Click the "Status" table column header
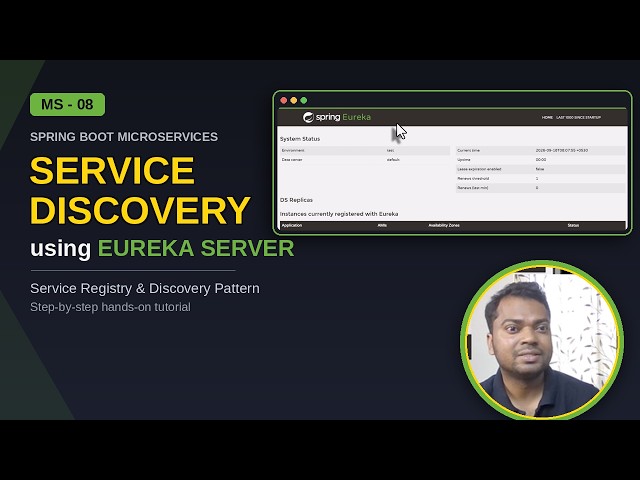640x480 pixels. 573,225
